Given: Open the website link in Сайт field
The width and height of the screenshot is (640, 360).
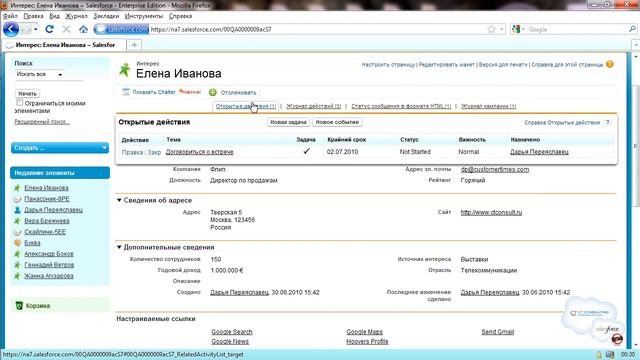Looking at the screenshot, I should [x=491, y=212].
